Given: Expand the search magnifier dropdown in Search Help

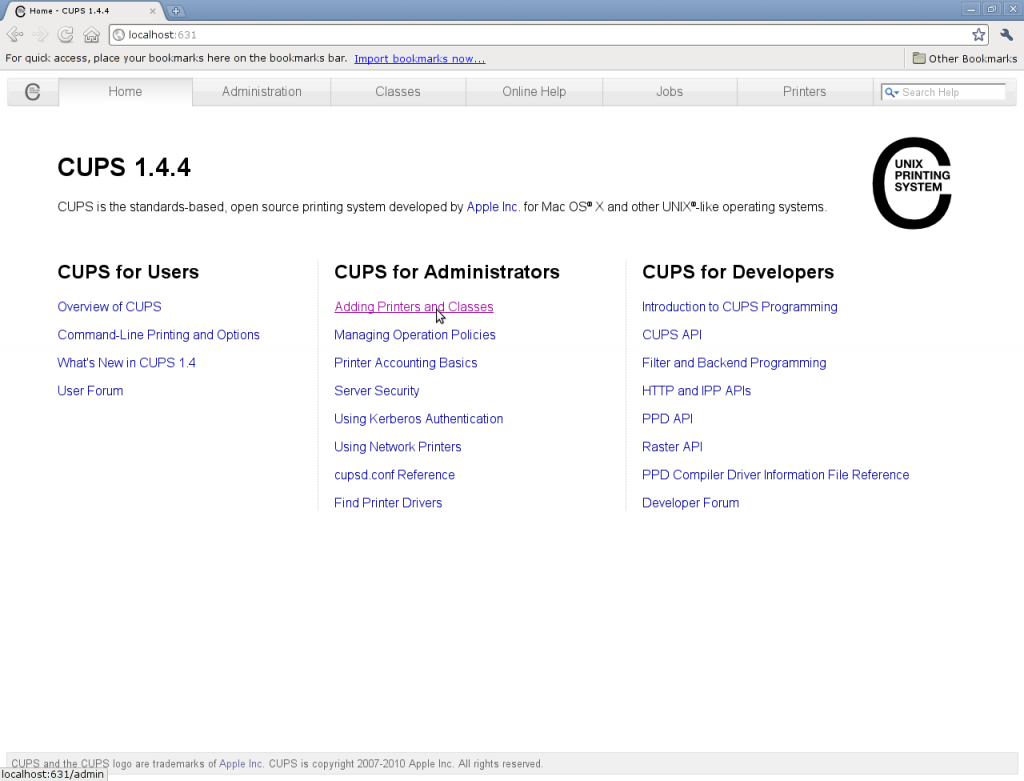Looking at the screenshot, I should (x=891, y=93).
